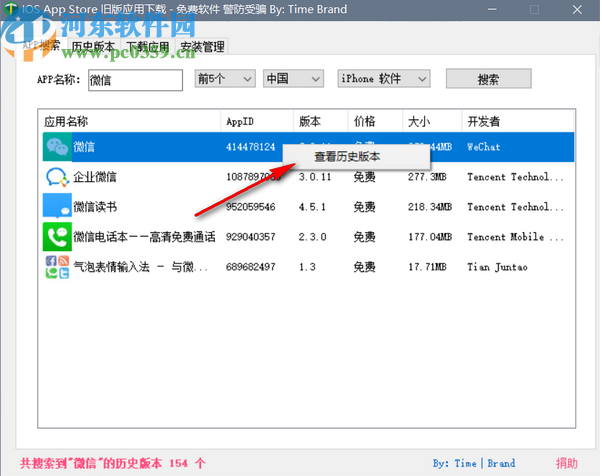
Task: Close the application window
Action: click(577, 10)
